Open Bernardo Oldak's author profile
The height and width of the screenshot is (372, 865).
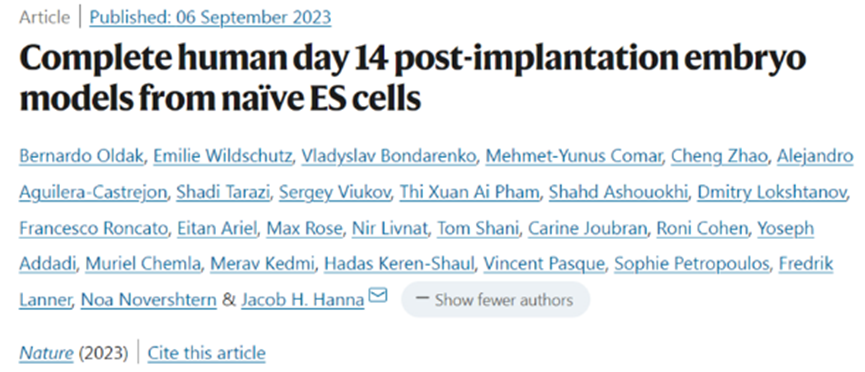pyautogui.click(x=82, y=156)
